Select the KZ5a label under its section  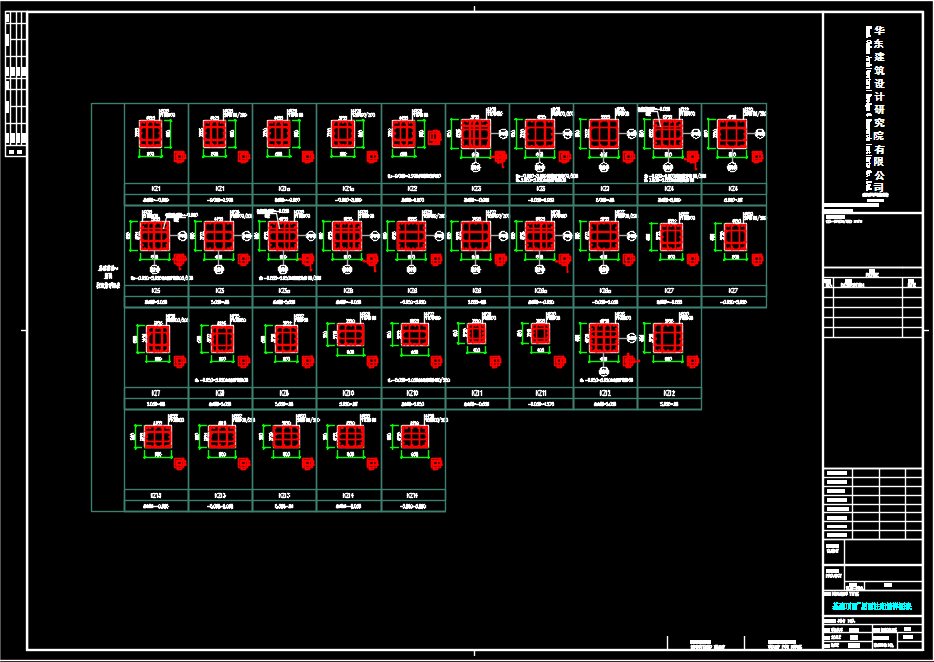(x=284, y=291)
